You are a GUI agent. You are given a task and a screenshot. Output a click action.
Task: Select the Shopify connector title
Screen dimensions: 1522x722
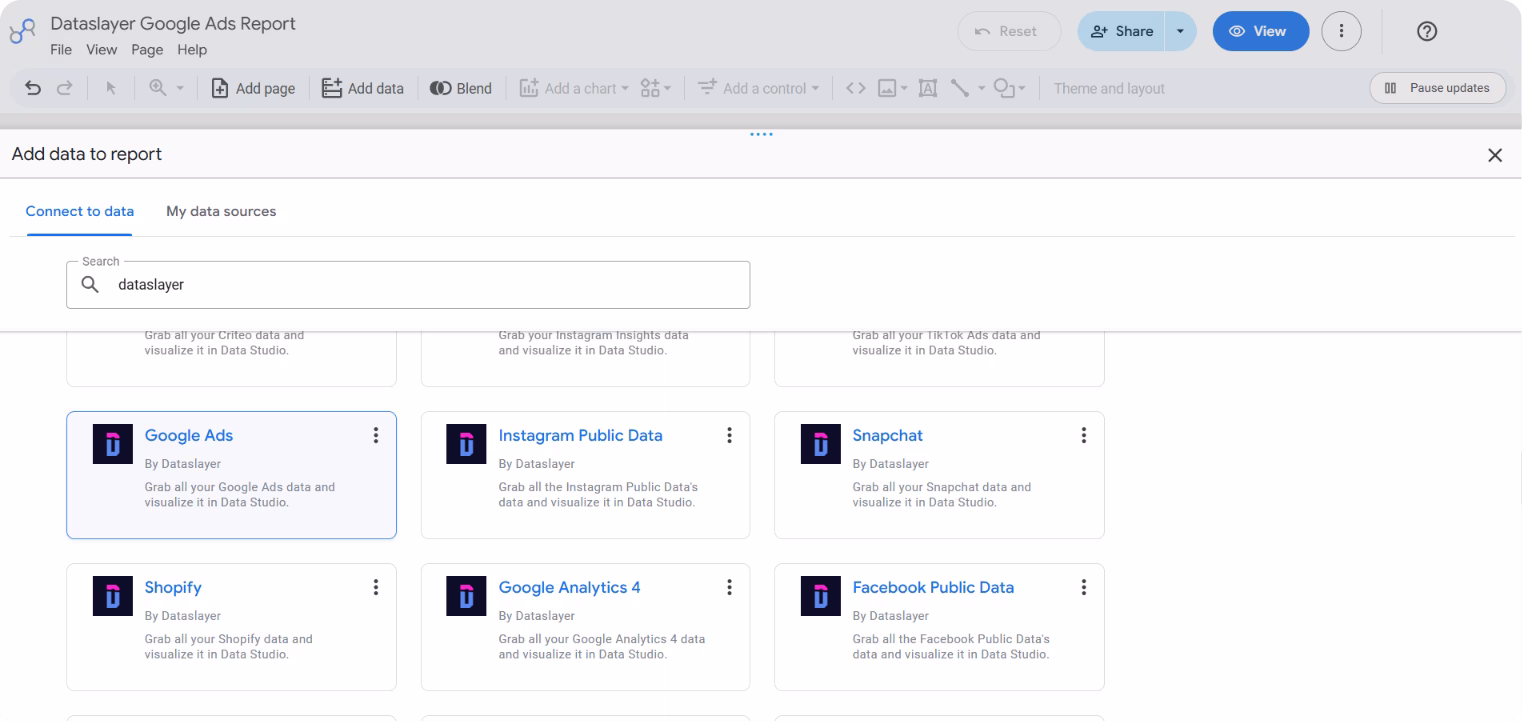[173, 588]
